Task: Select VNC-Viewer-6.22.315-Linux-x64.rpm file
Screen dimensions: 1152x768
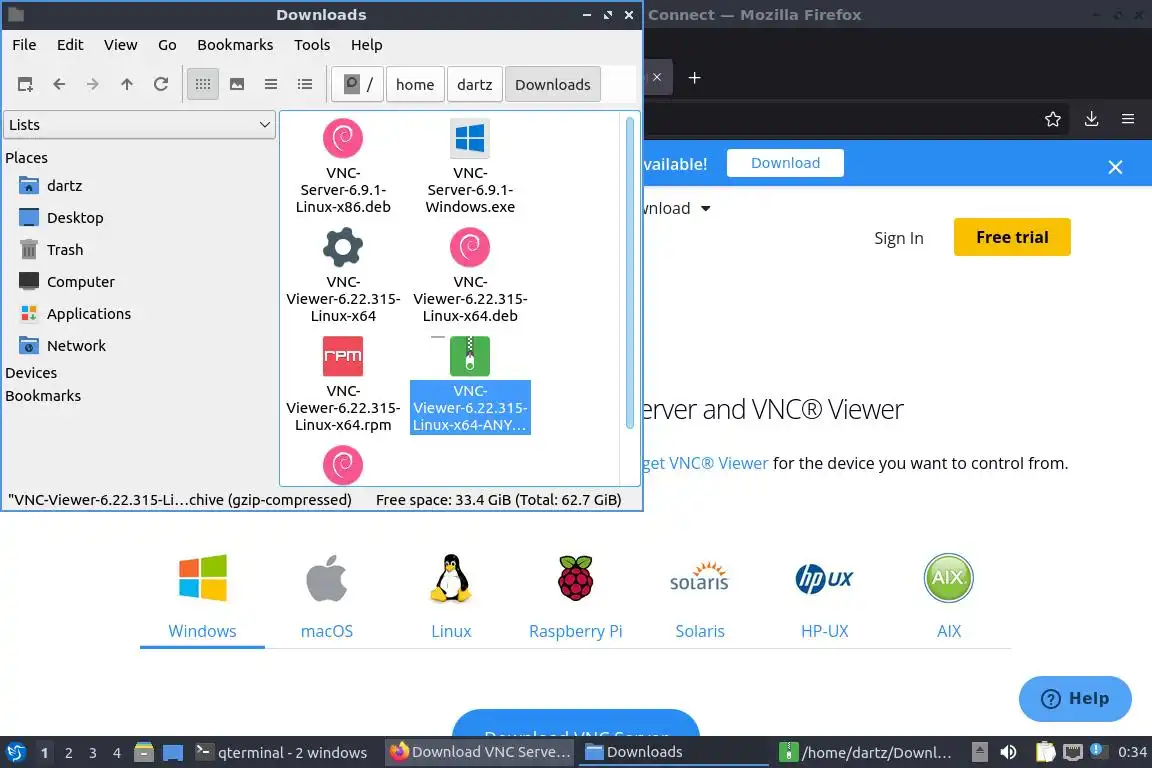Action: (x=343, y=384)
